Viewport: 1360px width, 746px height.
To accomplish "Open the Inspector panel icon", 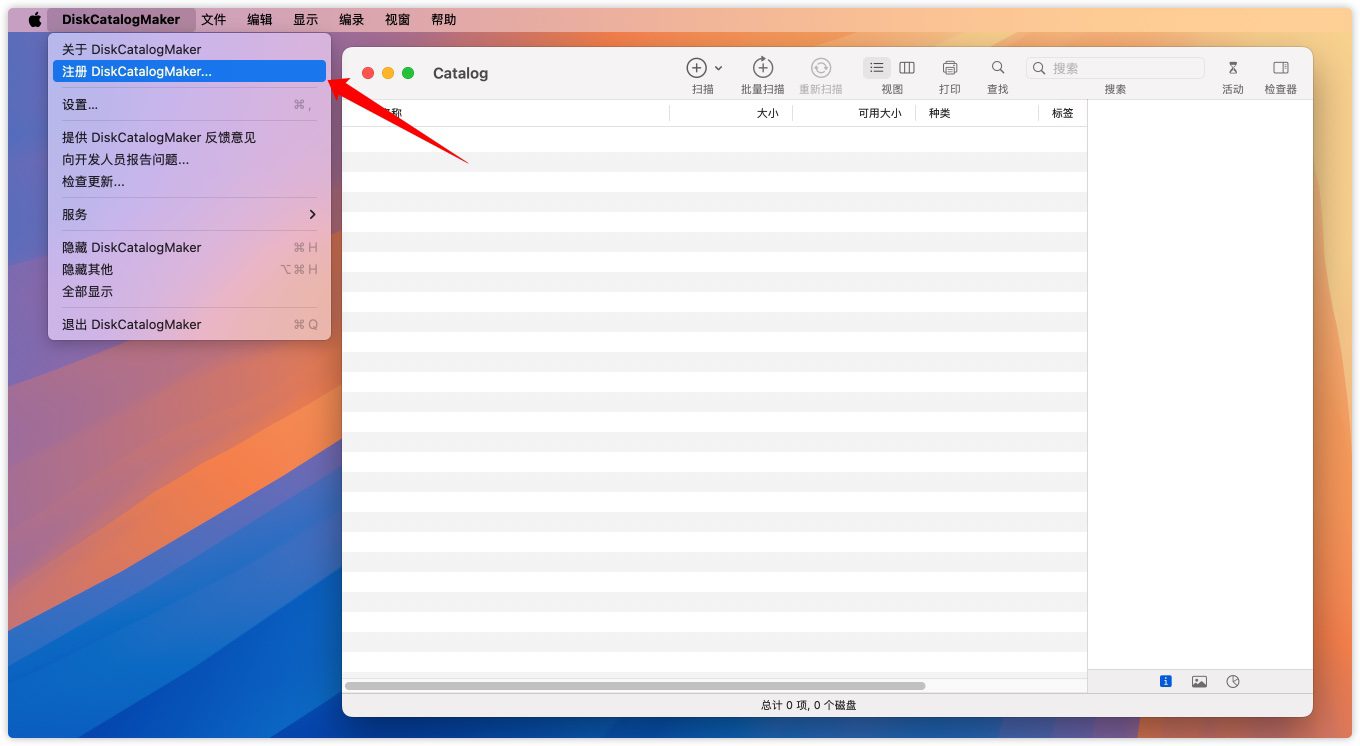I will (x=1280, y=68).
